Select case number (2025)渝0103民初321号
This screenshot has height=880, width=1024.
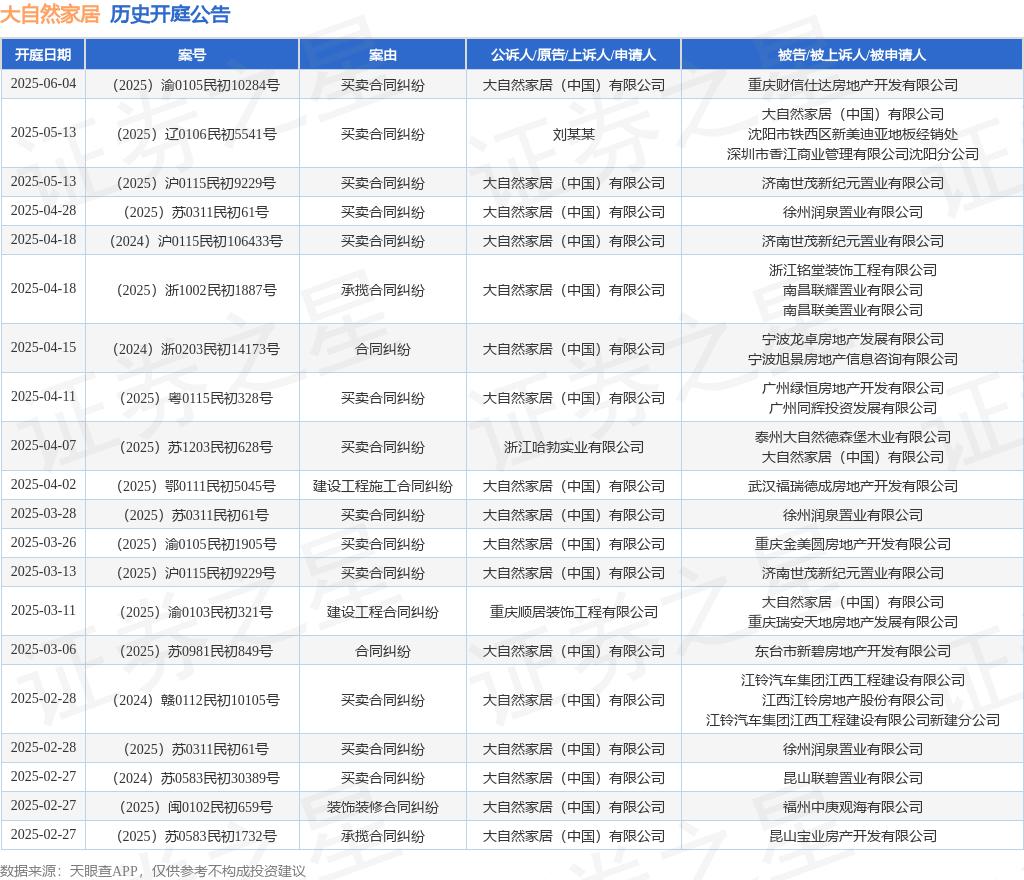[x=196, y=612]
